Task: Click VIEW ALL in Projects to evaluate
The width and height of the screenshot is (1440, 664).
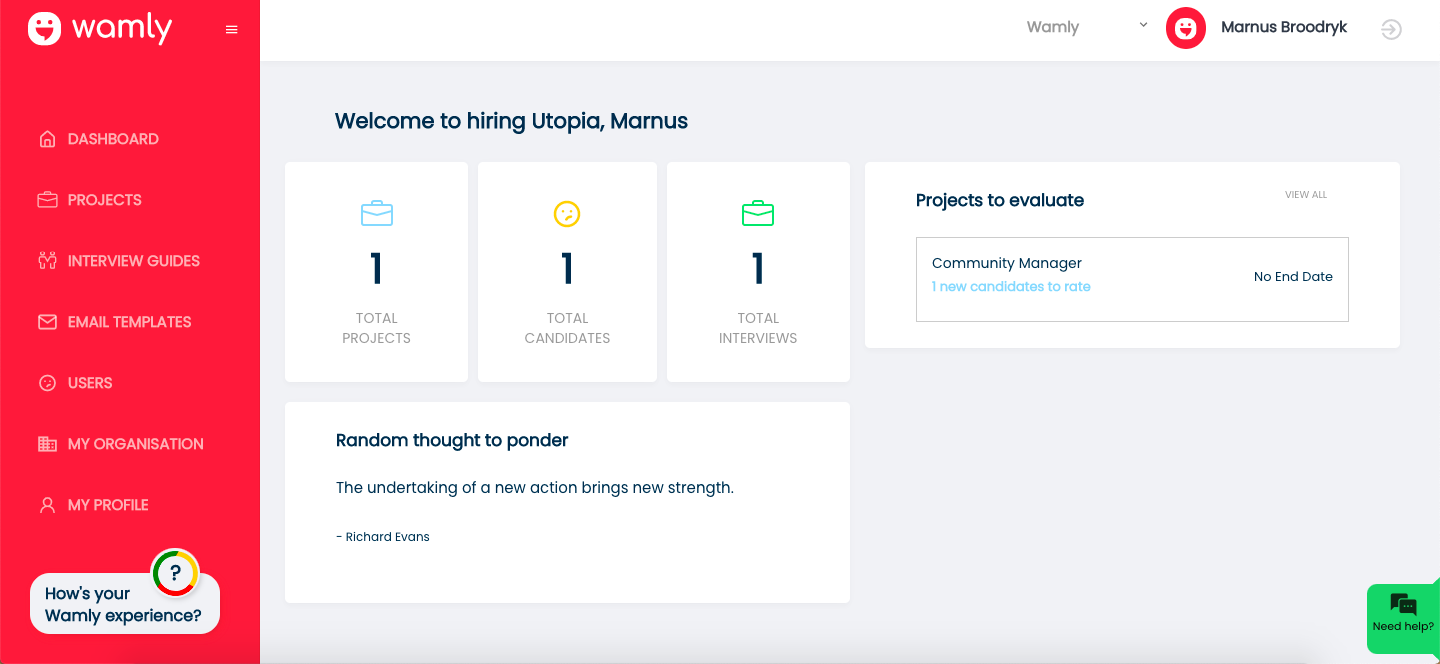Action: click(x=1306, y=194)
